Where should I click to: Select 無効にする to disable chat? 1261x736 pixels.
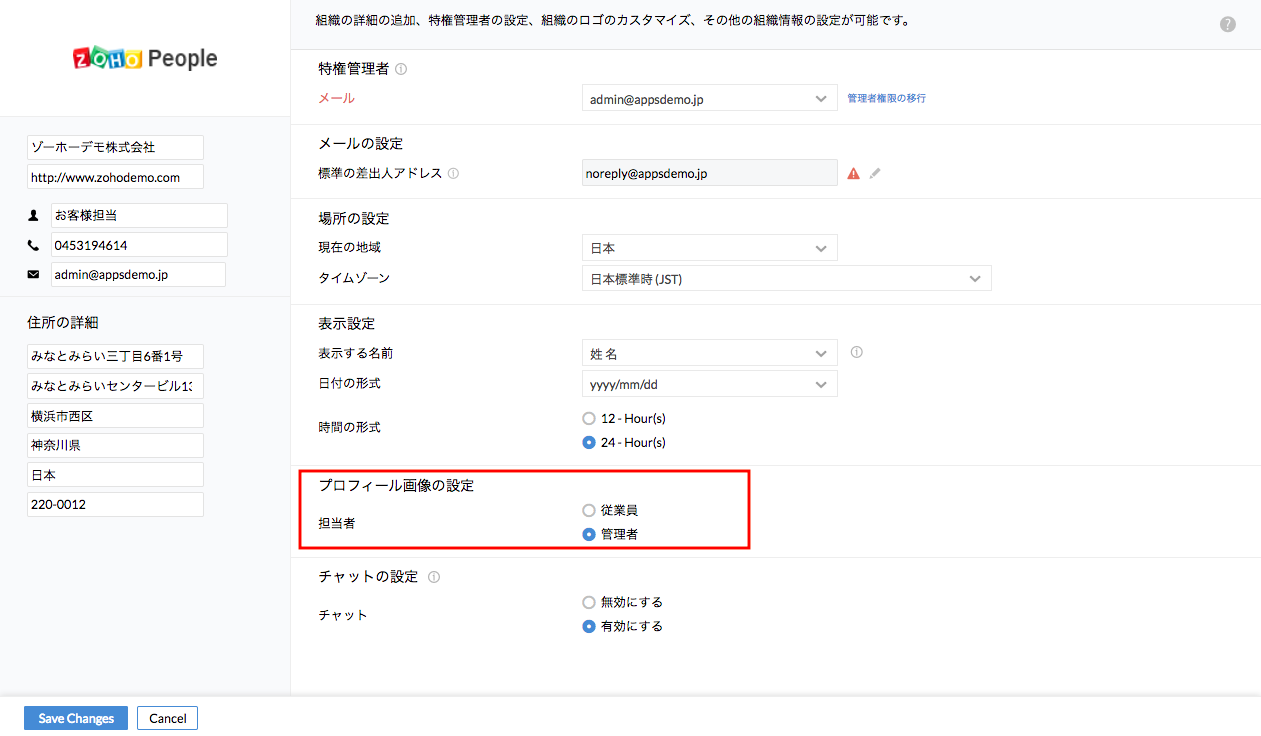(589, 602)
